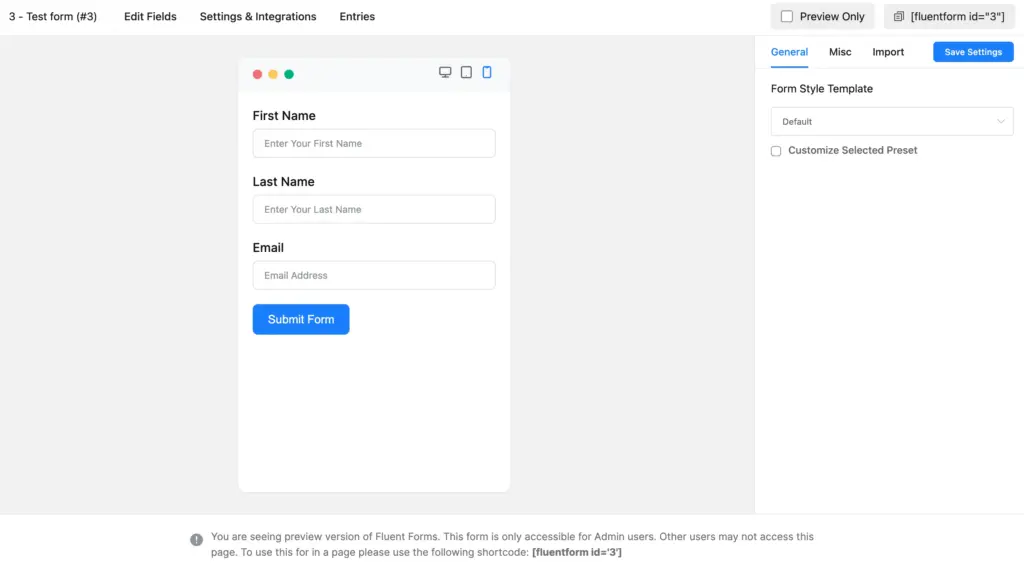1024x575 pixels.
Task: Select the General tab
Action: click(789, 52)
